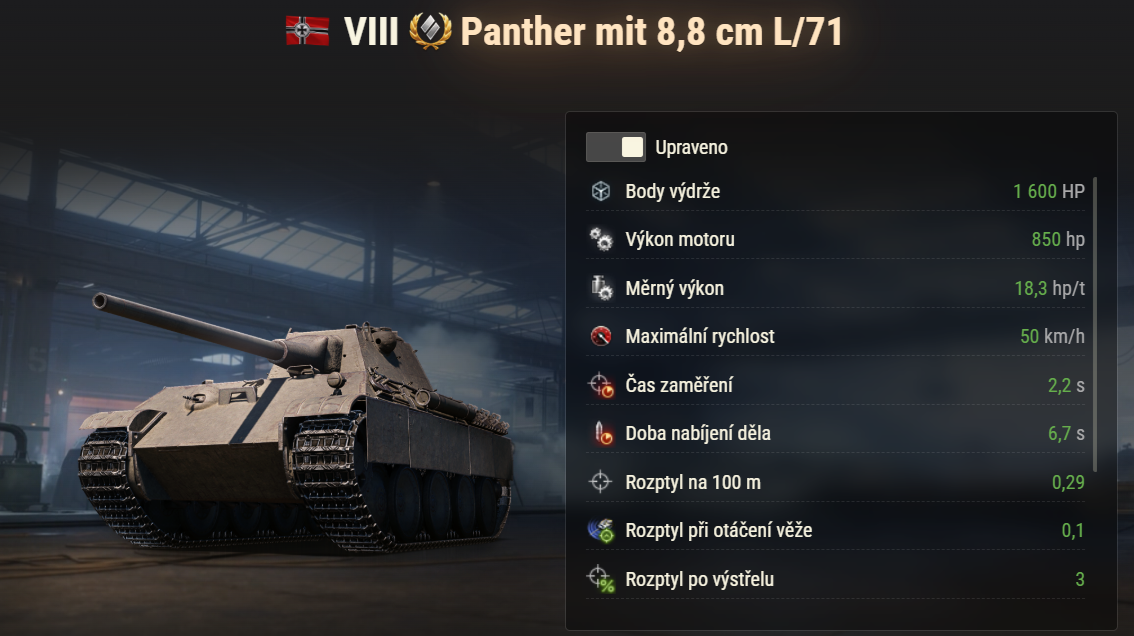
Task: Click the Výkon motoru gears icon
Action: [x=601, y=239]
